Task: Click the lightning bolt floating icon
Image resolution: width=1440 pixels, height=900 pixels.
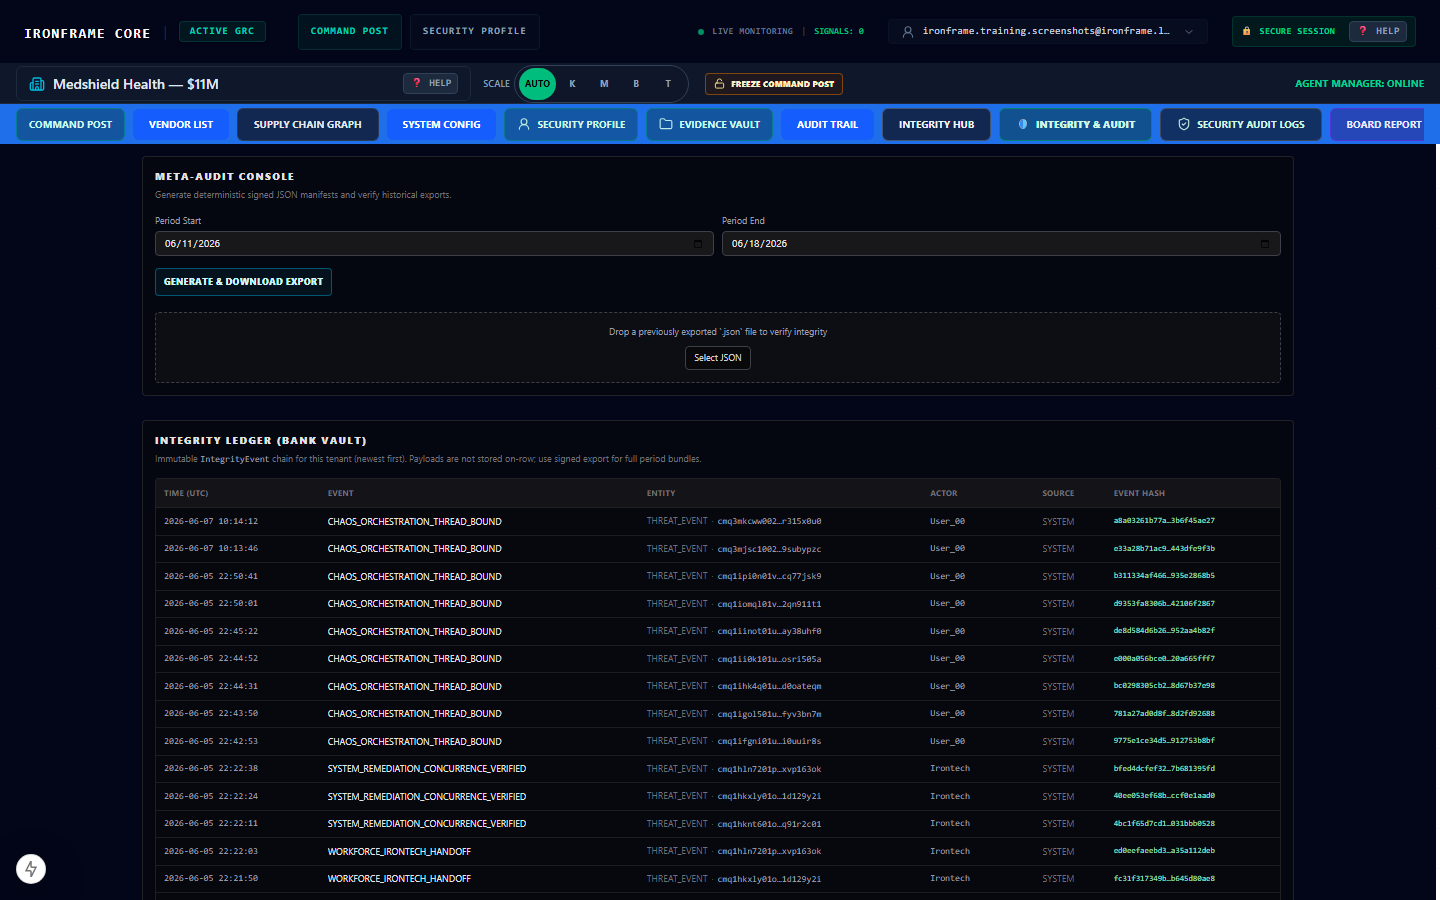Action: [31, 869]
